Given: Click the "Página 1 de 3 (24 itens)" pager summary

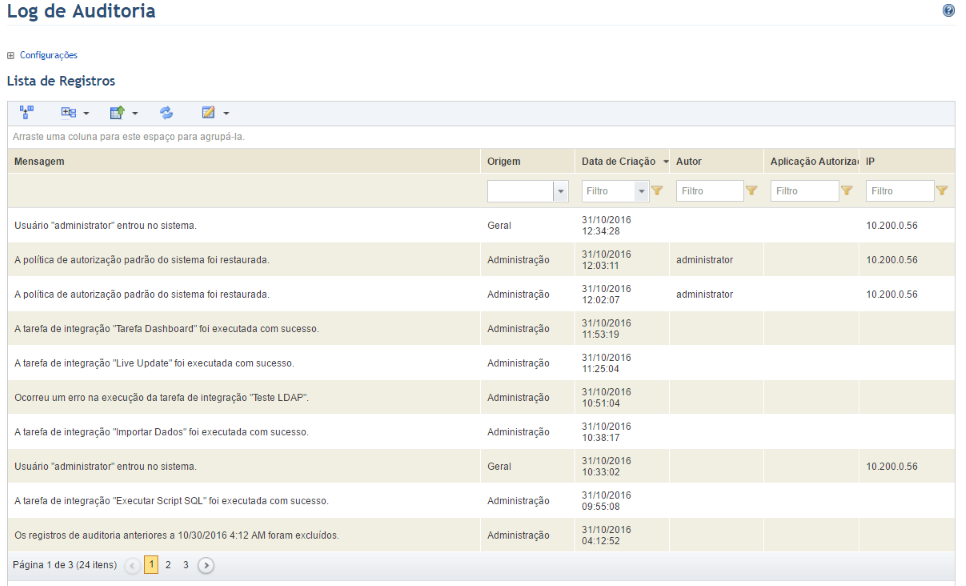Looking at the screenshot, I should 65,565.
